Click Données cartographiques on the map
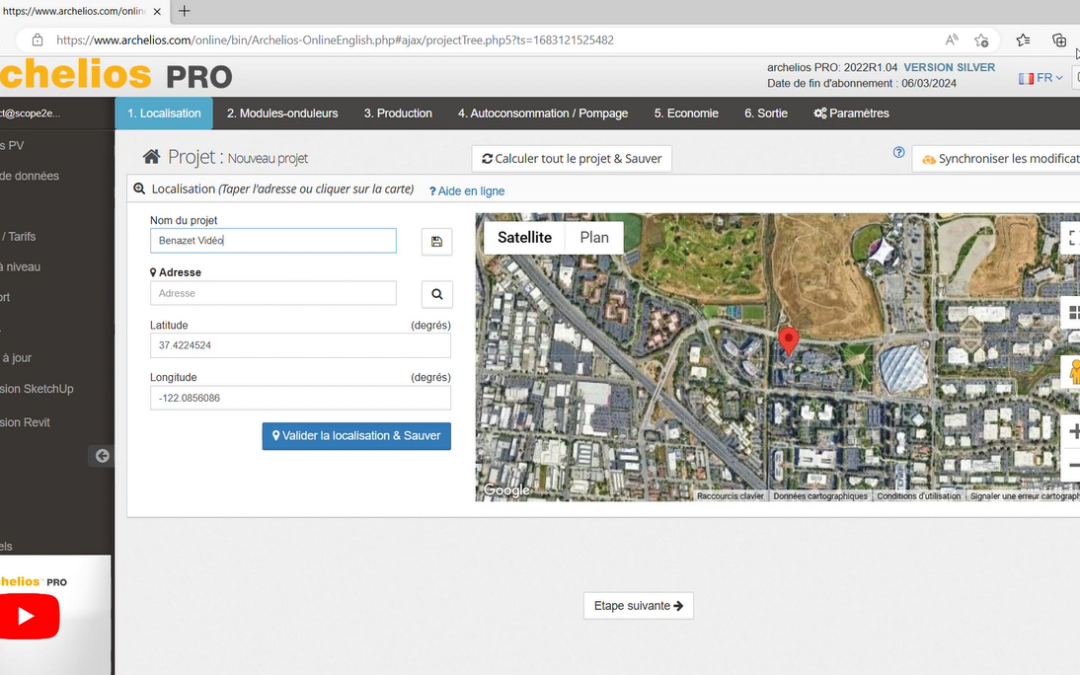Image resolution: width=1080 pixels, height=675 pixels. click(x=820, y=496)
